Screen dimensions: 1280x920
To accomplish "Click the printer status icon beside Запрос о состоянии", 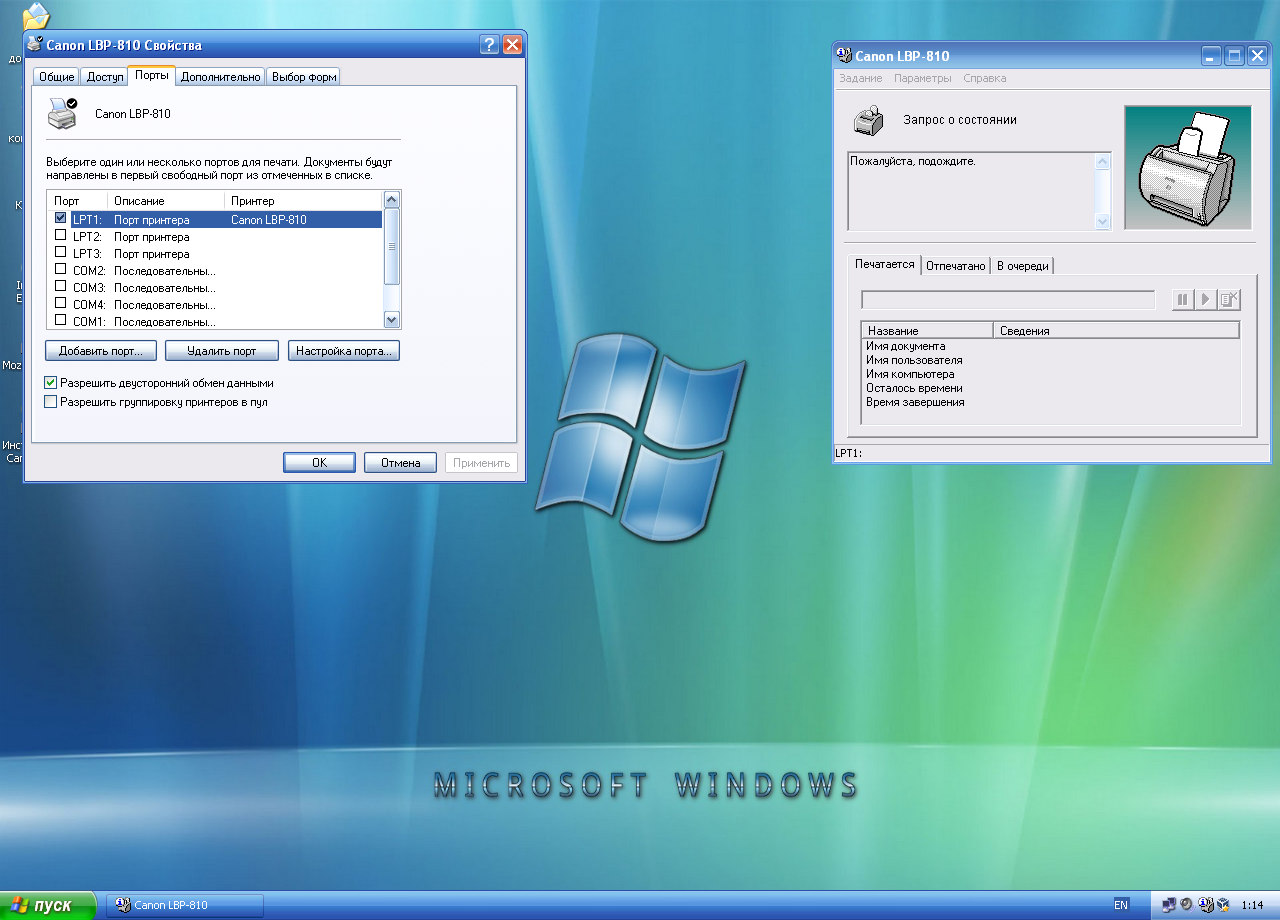I will pos(868,120).
